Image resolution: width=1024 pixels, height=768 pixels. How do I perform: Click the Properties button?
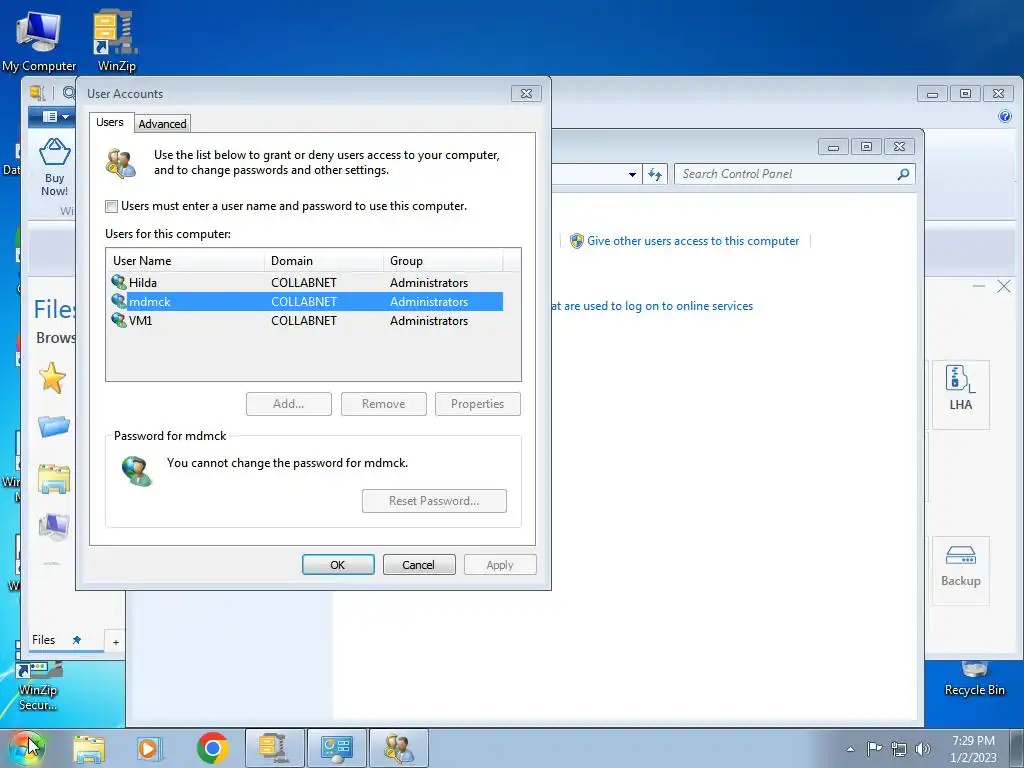coord(477,404)
